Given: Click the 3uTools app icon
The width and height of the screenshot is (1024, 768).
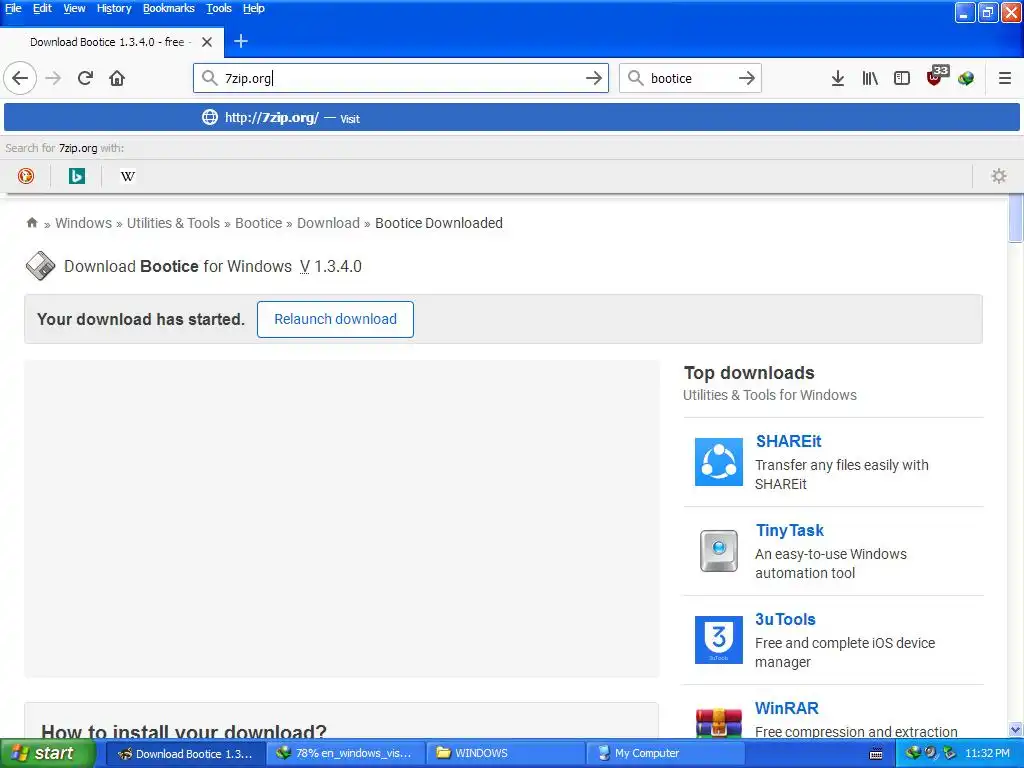Looking at the screenshot, I should (x=718, y=639).
